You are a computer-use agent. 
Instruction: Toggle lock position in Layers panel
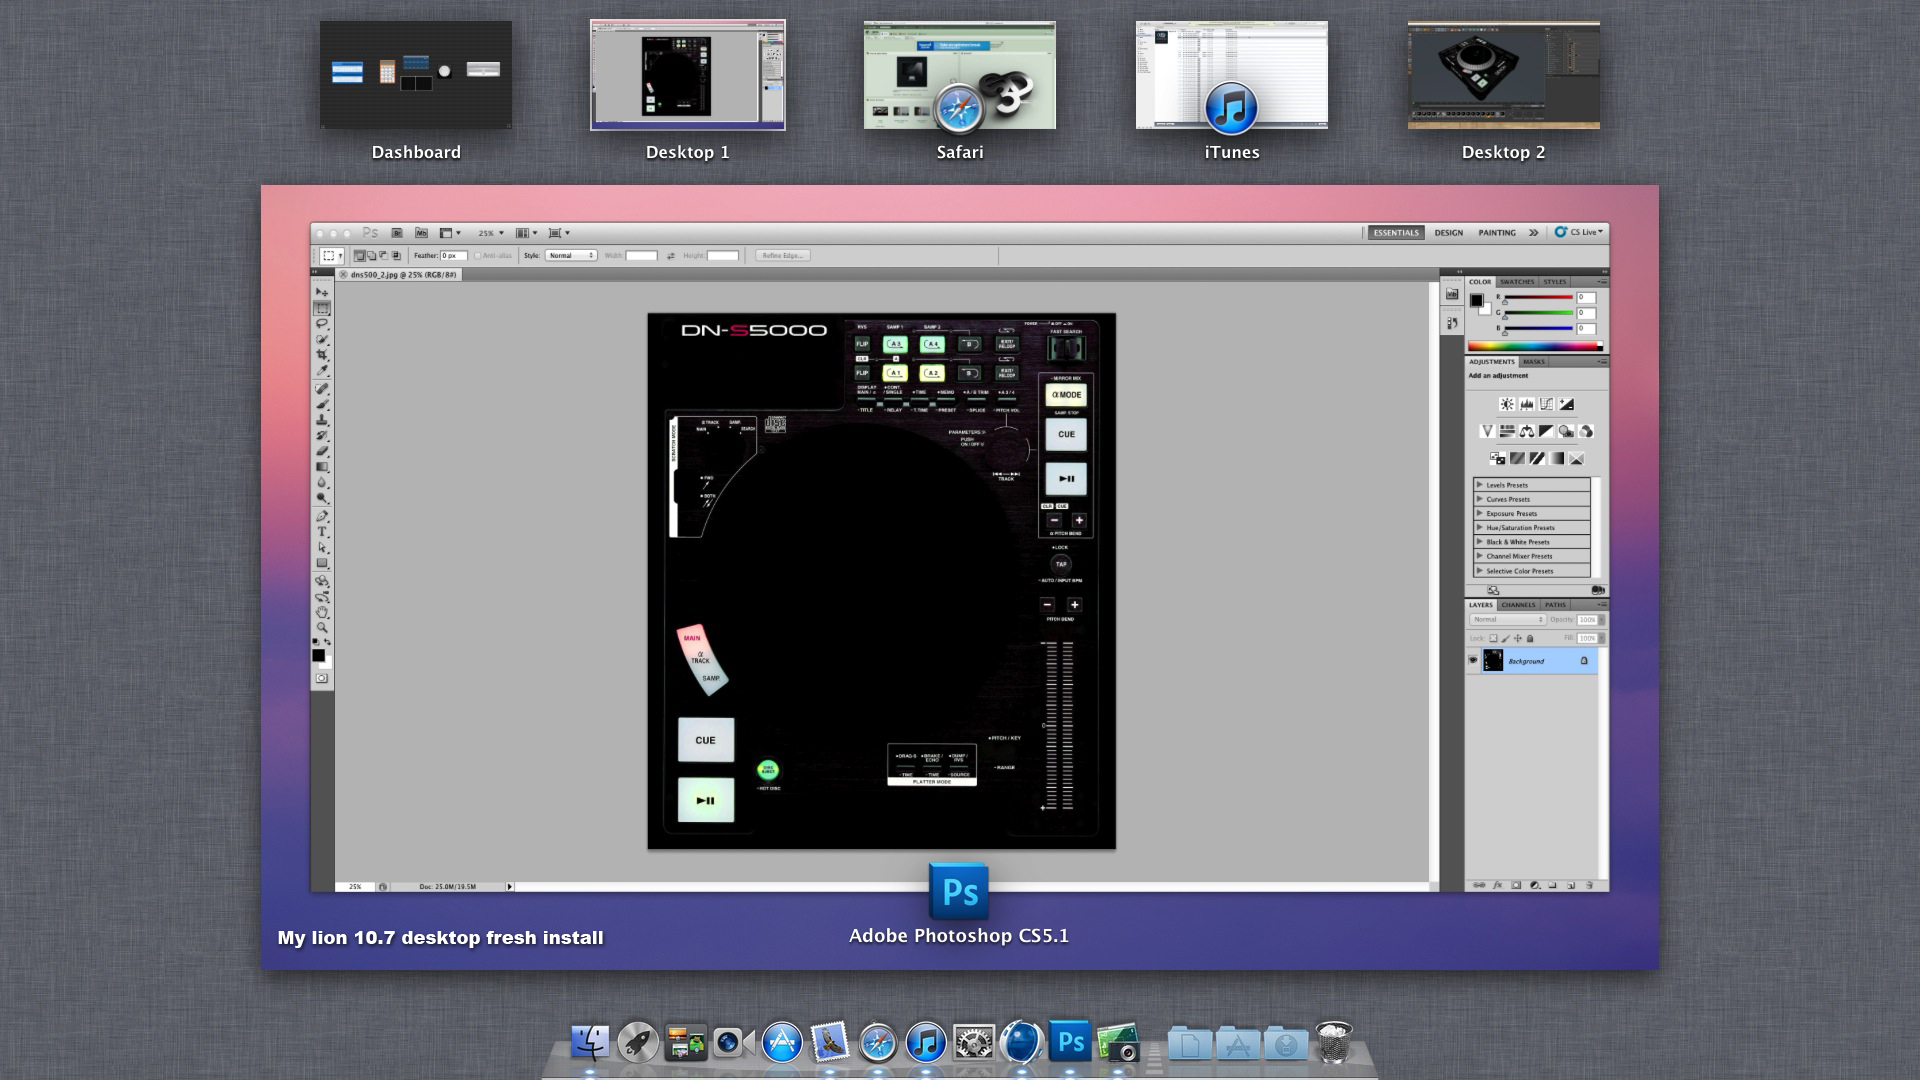[1518, 638]
